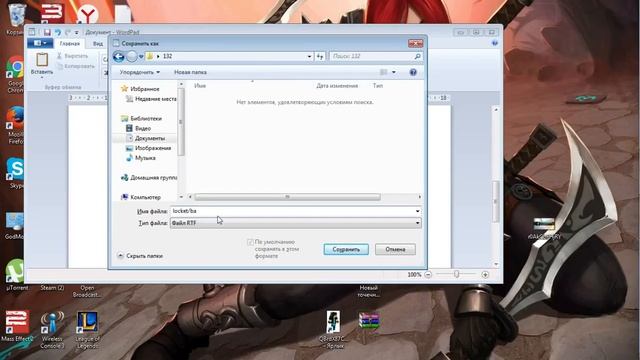Open the view options dropdown arrow
The image size is (640, 360).
coord(393,72)
